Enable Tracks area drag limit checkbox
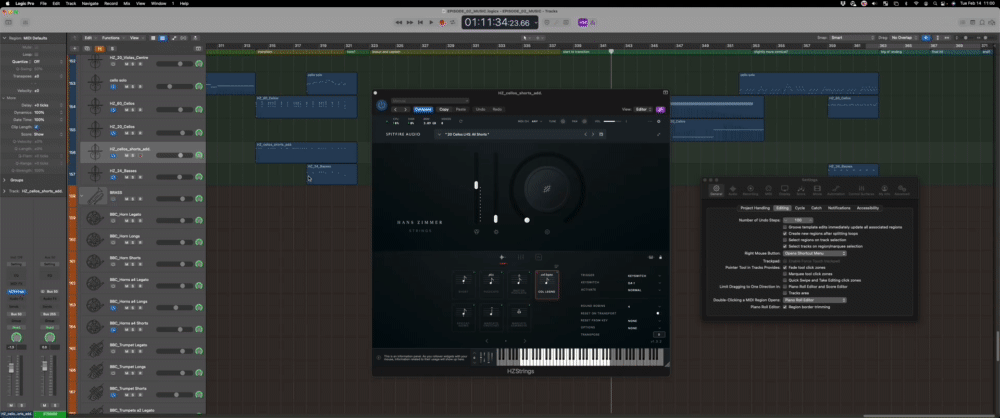 click(x=784, y=293)
